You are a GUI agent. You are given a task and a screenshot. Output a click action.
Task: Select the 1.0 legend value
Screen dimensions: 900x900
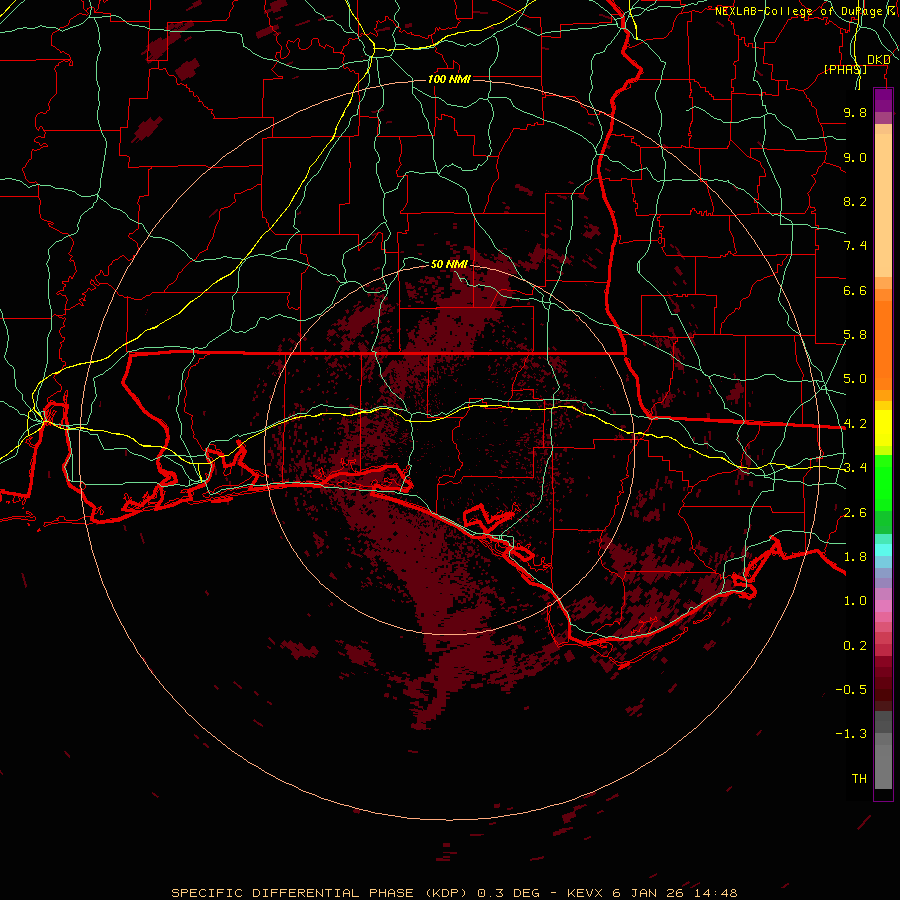(855, 601)
